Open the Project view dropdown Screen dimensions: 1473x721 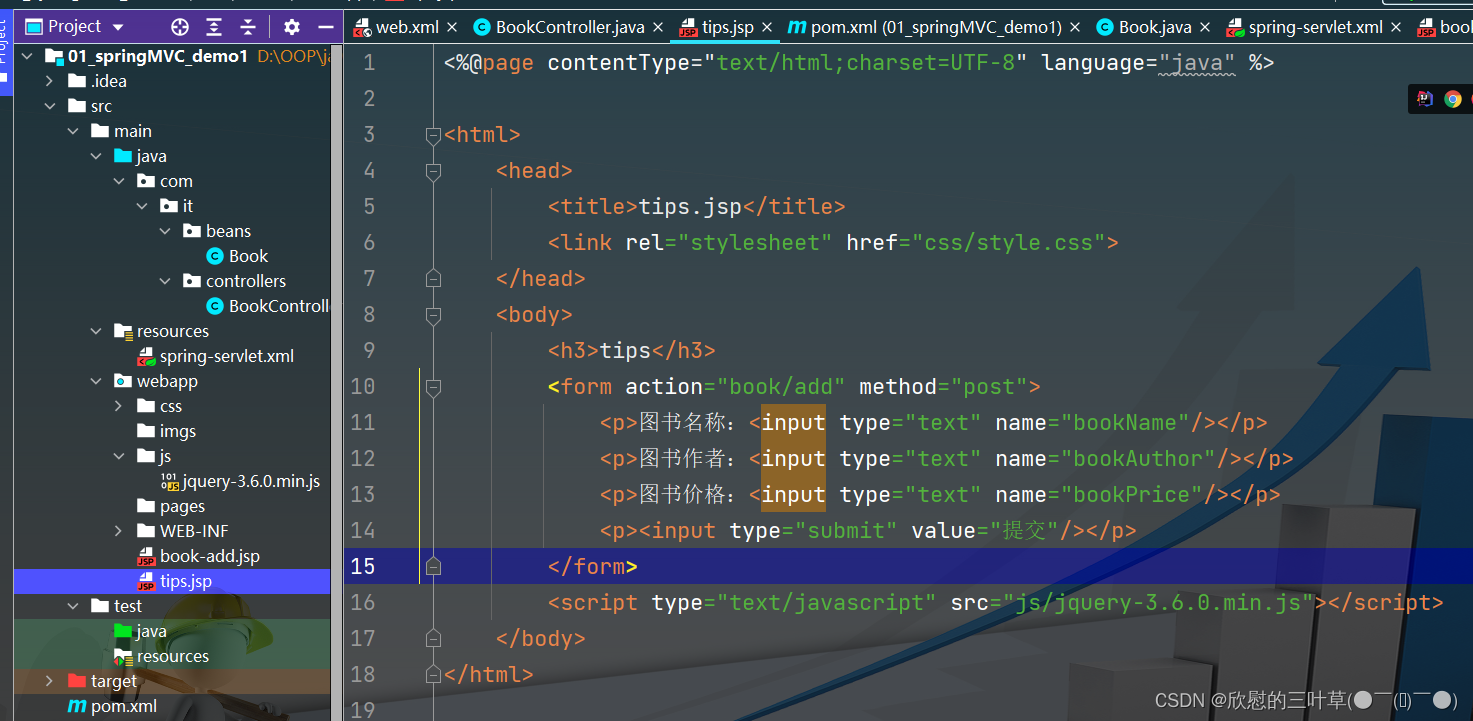point(119,27)
